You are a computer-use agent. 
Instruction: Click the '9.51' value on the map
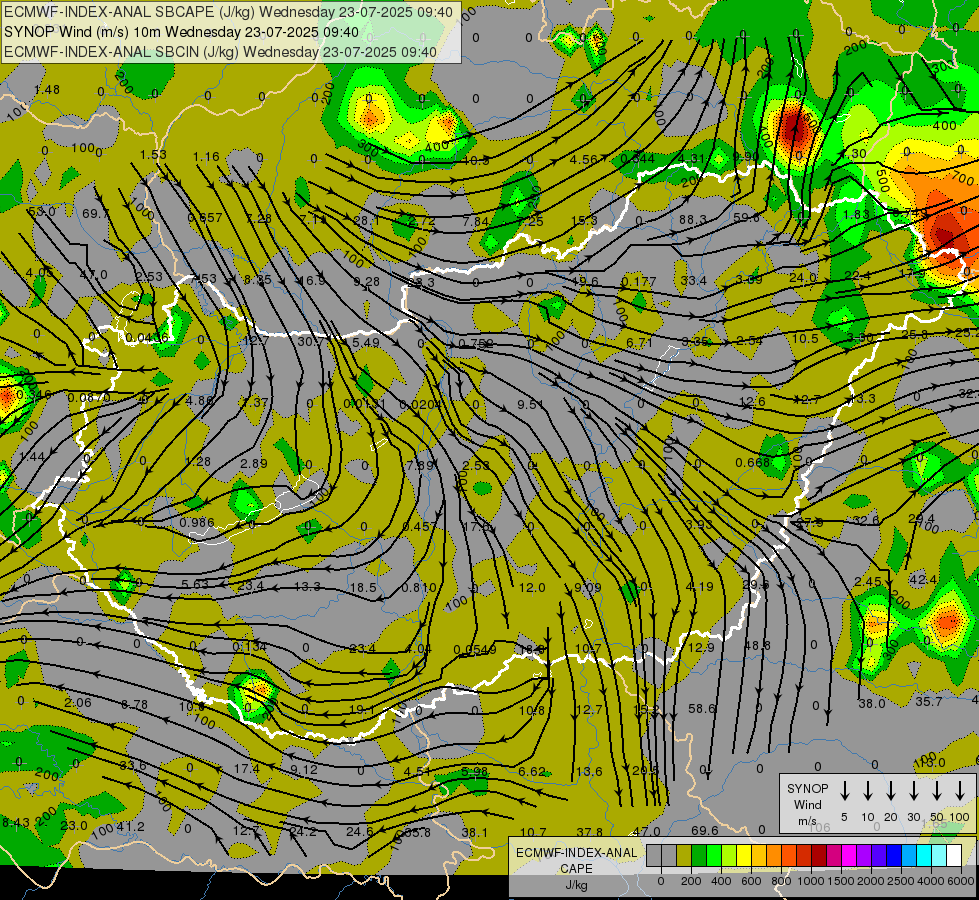[531, 404]
